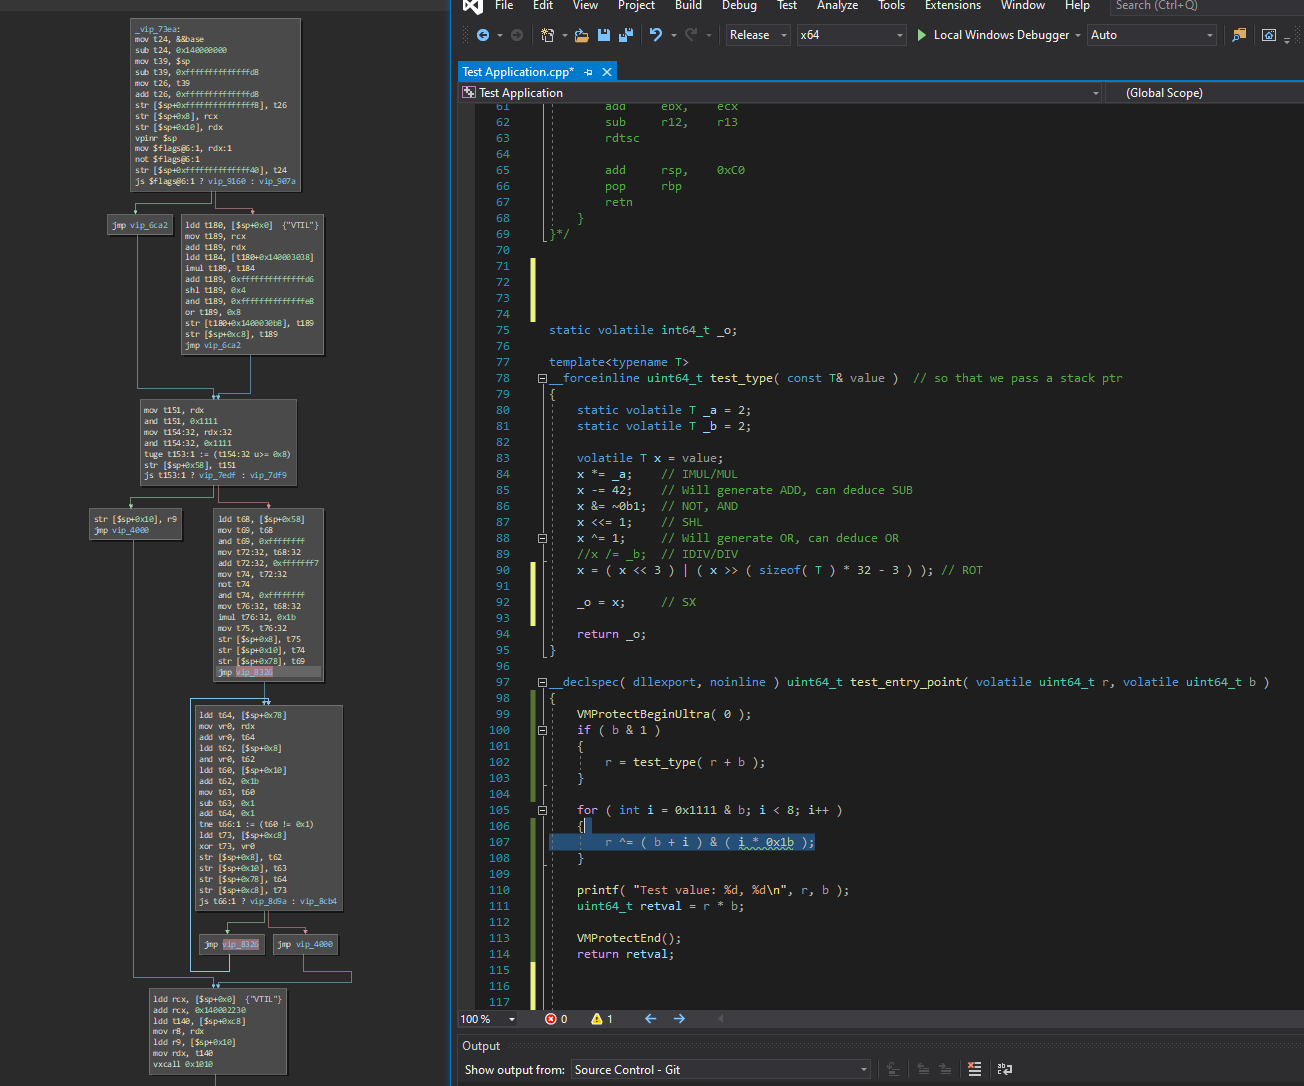Viewport: 1304px width, 1086px height.
Task: Start debugging with the green play icon
Action: (922, 35)
